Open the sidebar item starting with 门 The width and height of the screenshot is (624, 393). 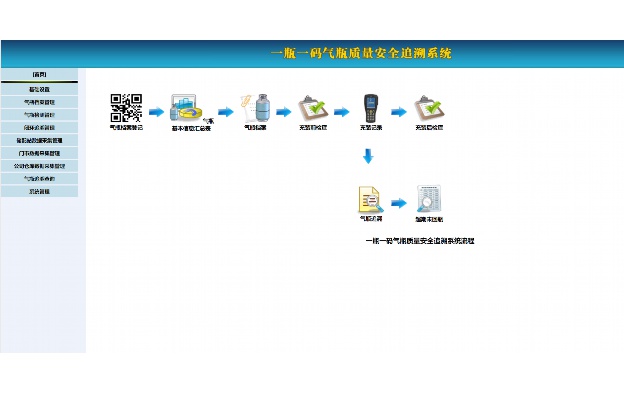tap(39, 153)
